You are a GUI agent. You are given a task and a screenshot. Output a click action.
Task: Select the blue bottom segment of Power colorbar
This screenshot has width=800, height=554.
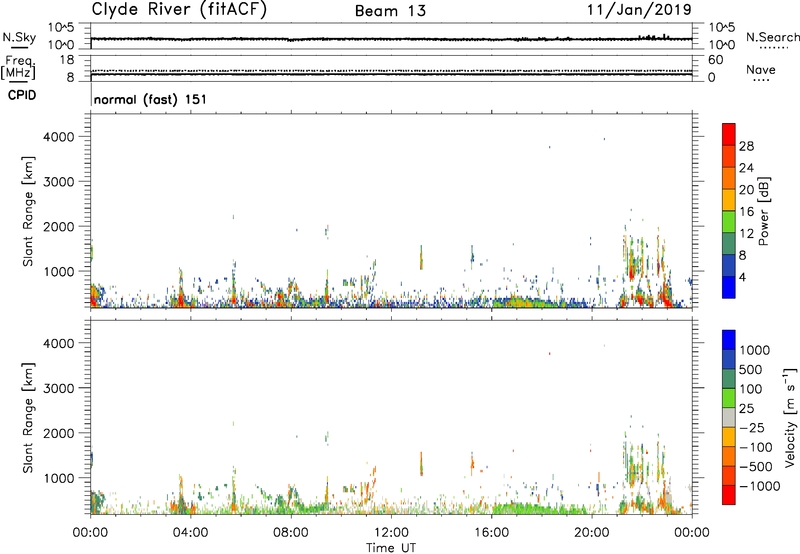tap(729, 287)
